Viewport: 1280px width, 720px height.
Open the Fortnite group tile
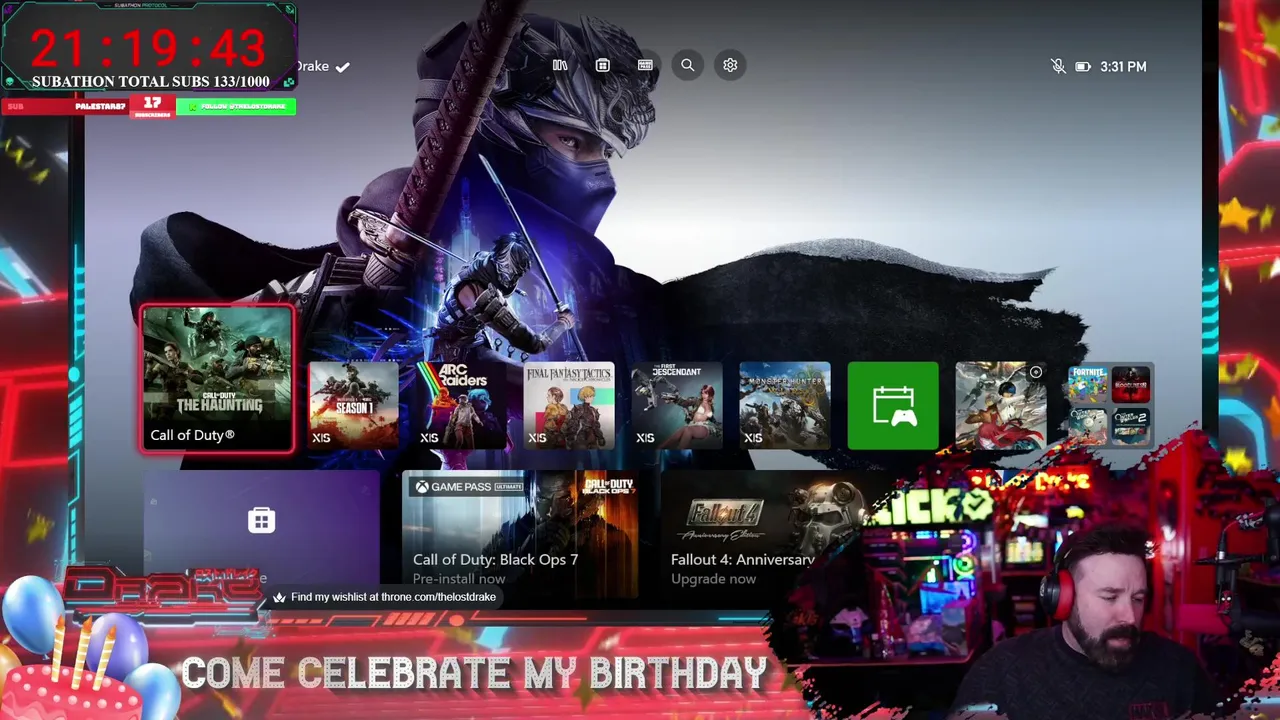click(x=1109, y=405)
